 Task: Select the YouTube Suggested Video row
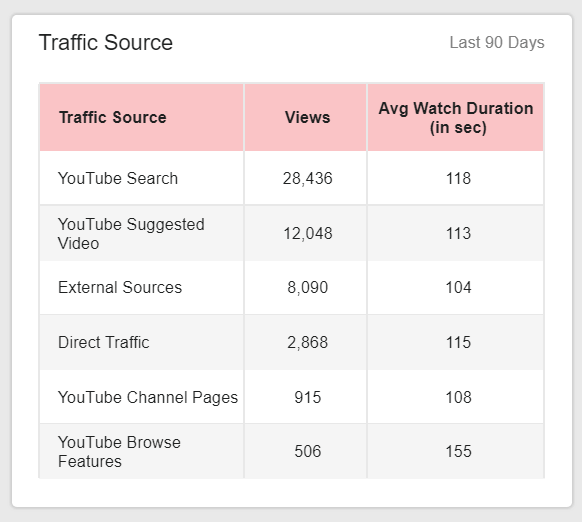click(x=291, y=233)
